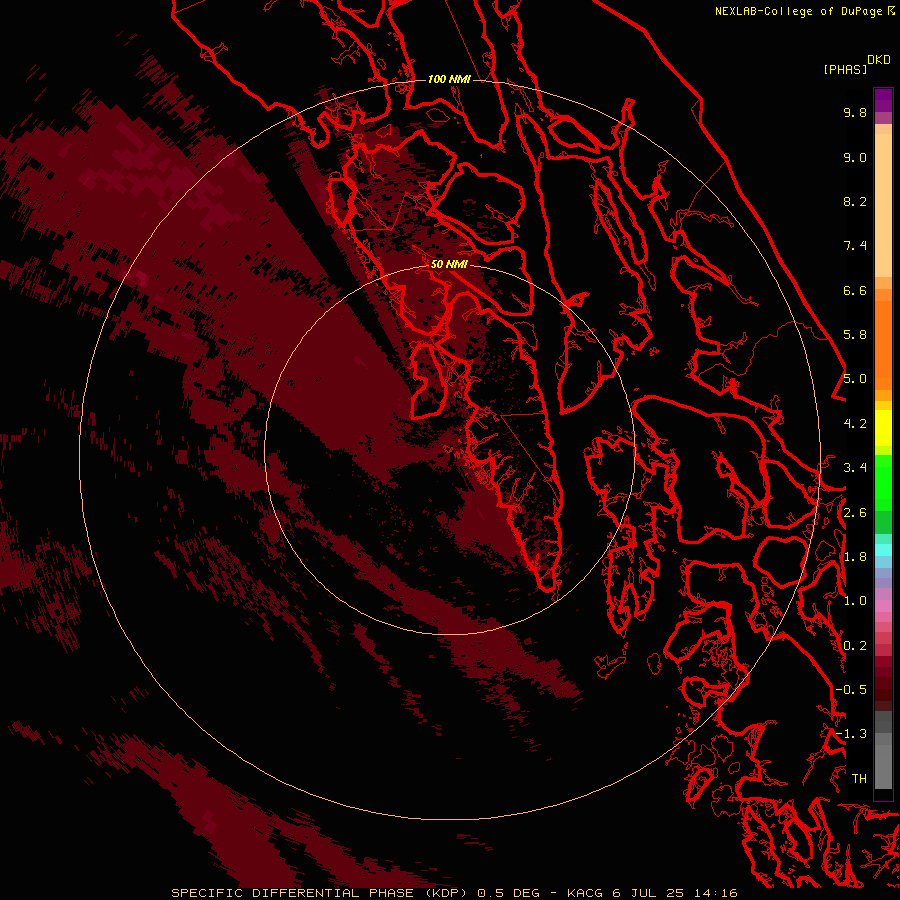Click the 1.8 value on the color scale
This screenshot has height=900, width=900.
coord(855,557)
